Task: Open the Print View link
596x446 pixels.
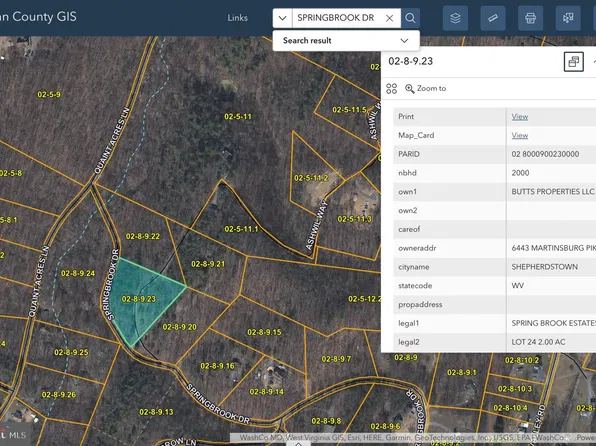Action: [520, 117]
